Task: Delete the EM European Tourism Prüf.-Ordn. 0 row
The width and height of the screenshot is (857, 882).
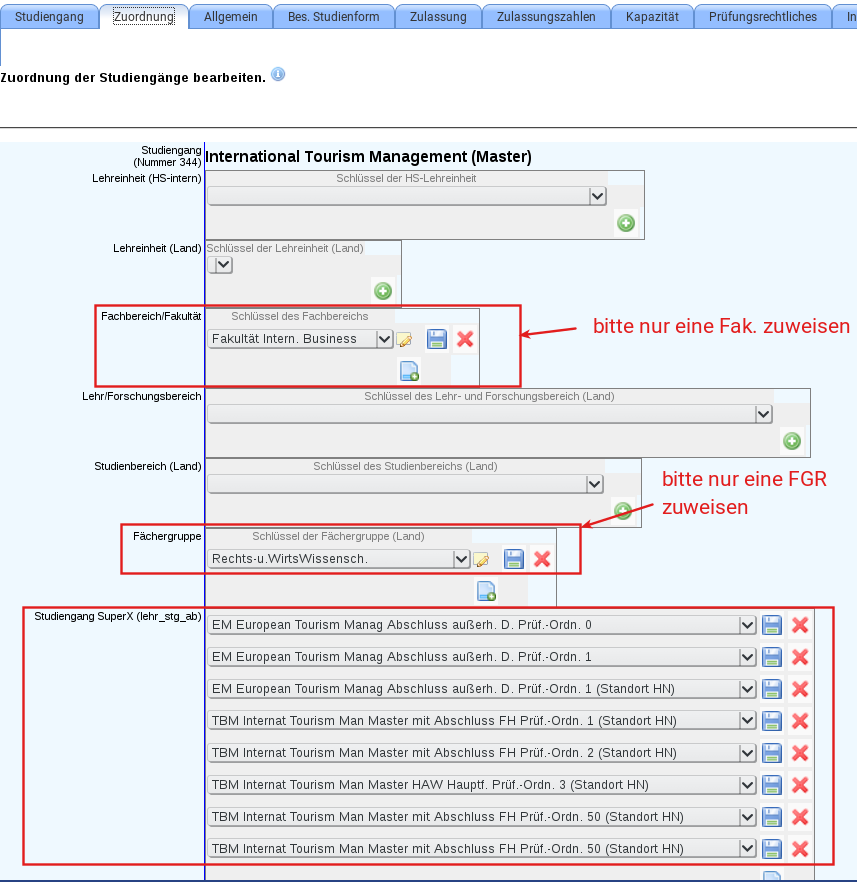Action: [x=800, y=625]
